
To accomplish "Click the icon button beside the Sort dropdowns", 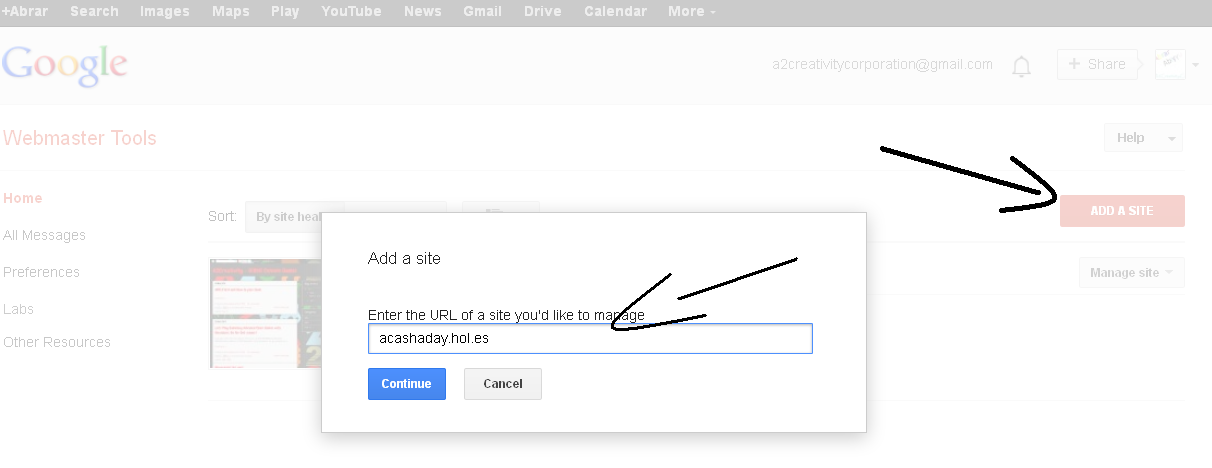I will [x=500, y=209].
